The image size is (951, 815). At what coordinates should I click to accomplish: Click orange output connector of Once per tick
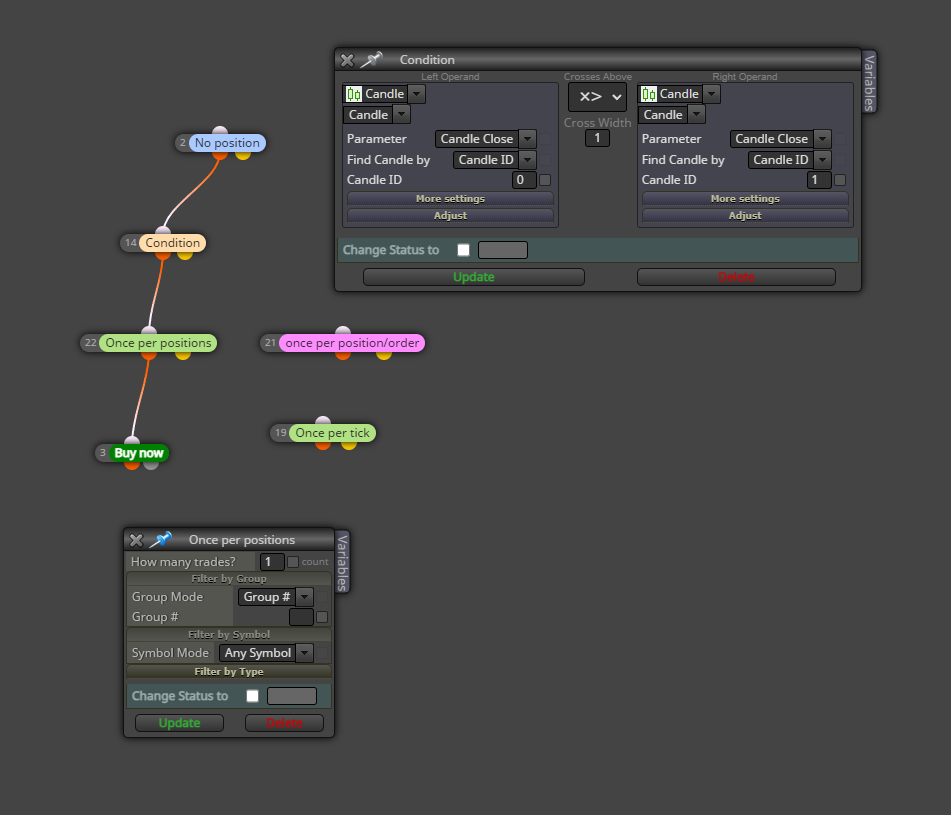[x=323, y=446]
